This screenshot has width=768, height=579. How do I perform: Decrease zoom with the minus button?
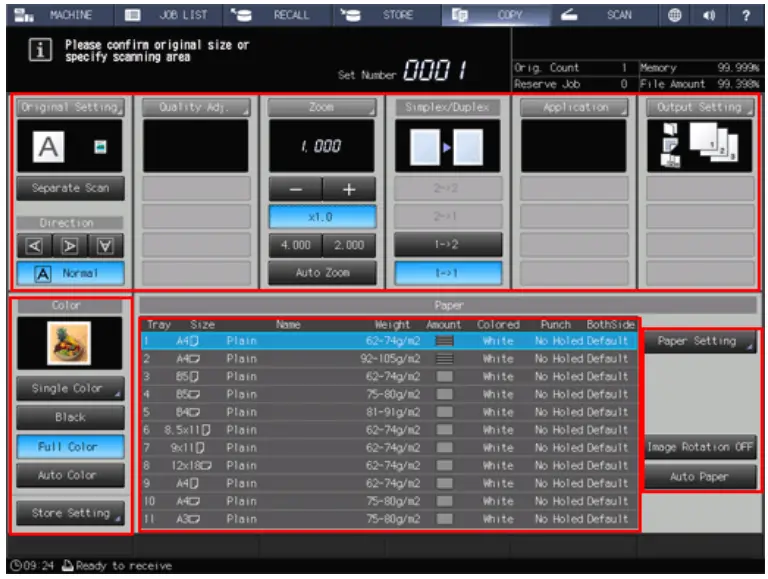point(295,189)
